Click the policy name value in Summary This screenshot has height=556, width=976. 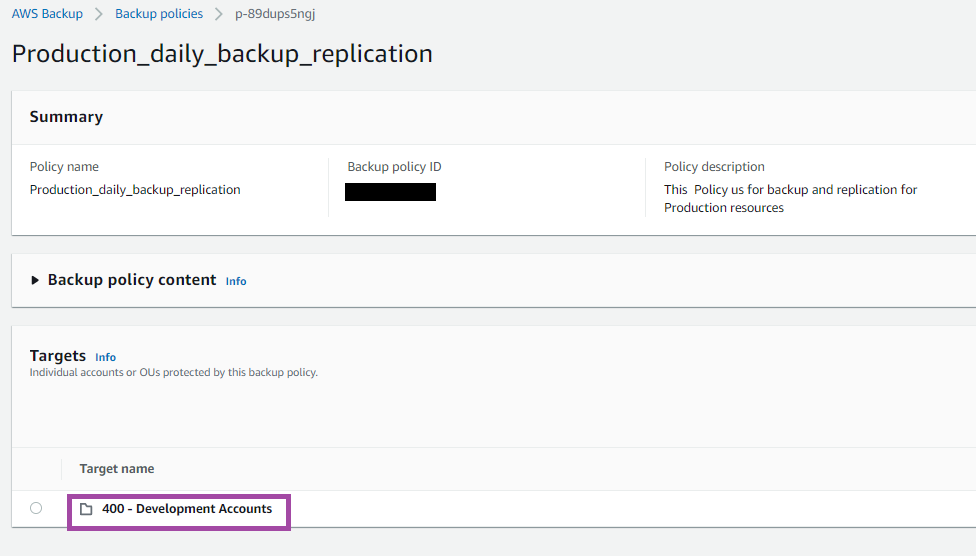[x=135, y=190]
